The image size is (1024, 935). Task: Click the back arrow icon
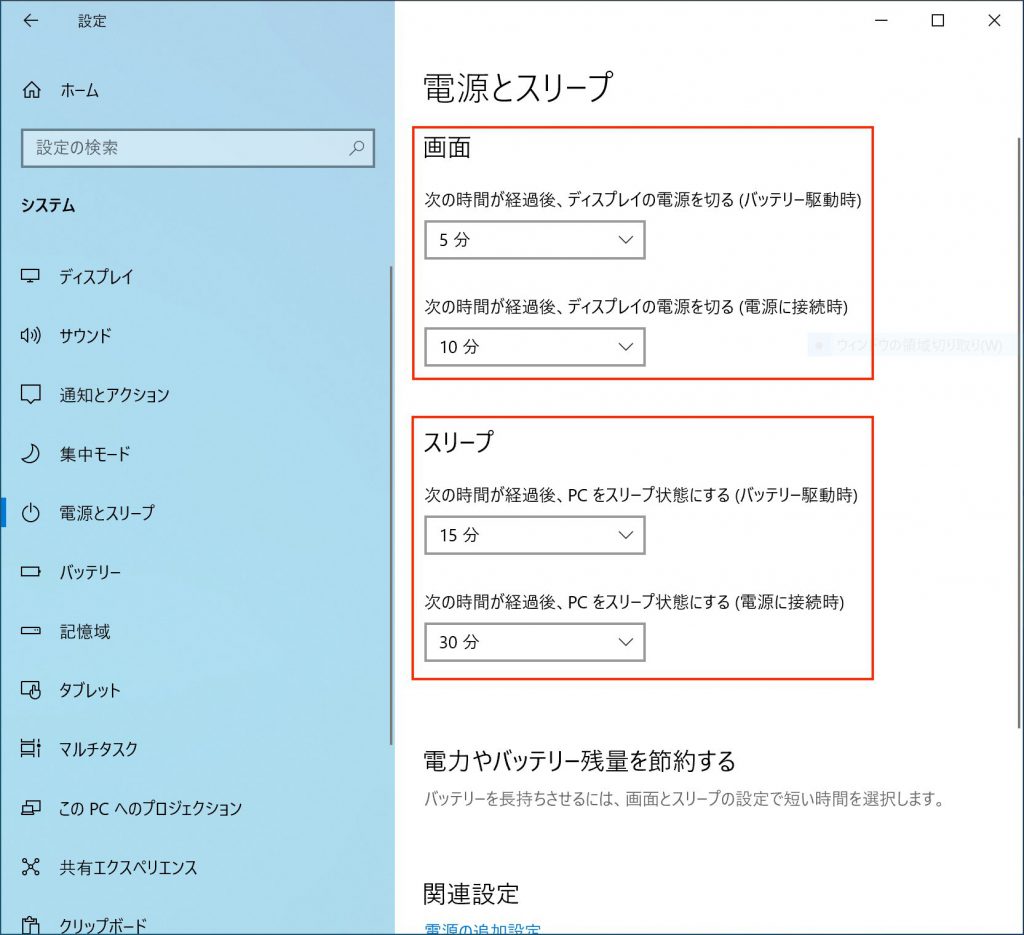point(31,21)
